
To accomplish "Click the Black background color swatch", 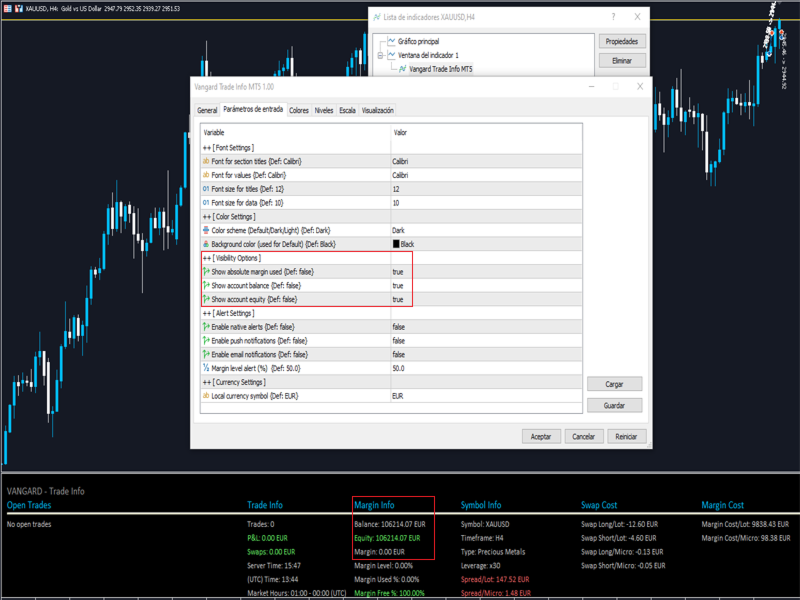I will pos(396,244).
